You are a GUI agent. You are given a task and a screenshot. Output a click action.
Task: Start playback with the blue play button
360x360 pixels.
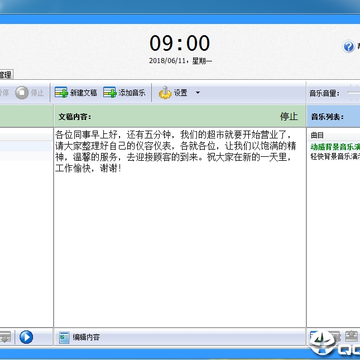click(x=26, y=337)
